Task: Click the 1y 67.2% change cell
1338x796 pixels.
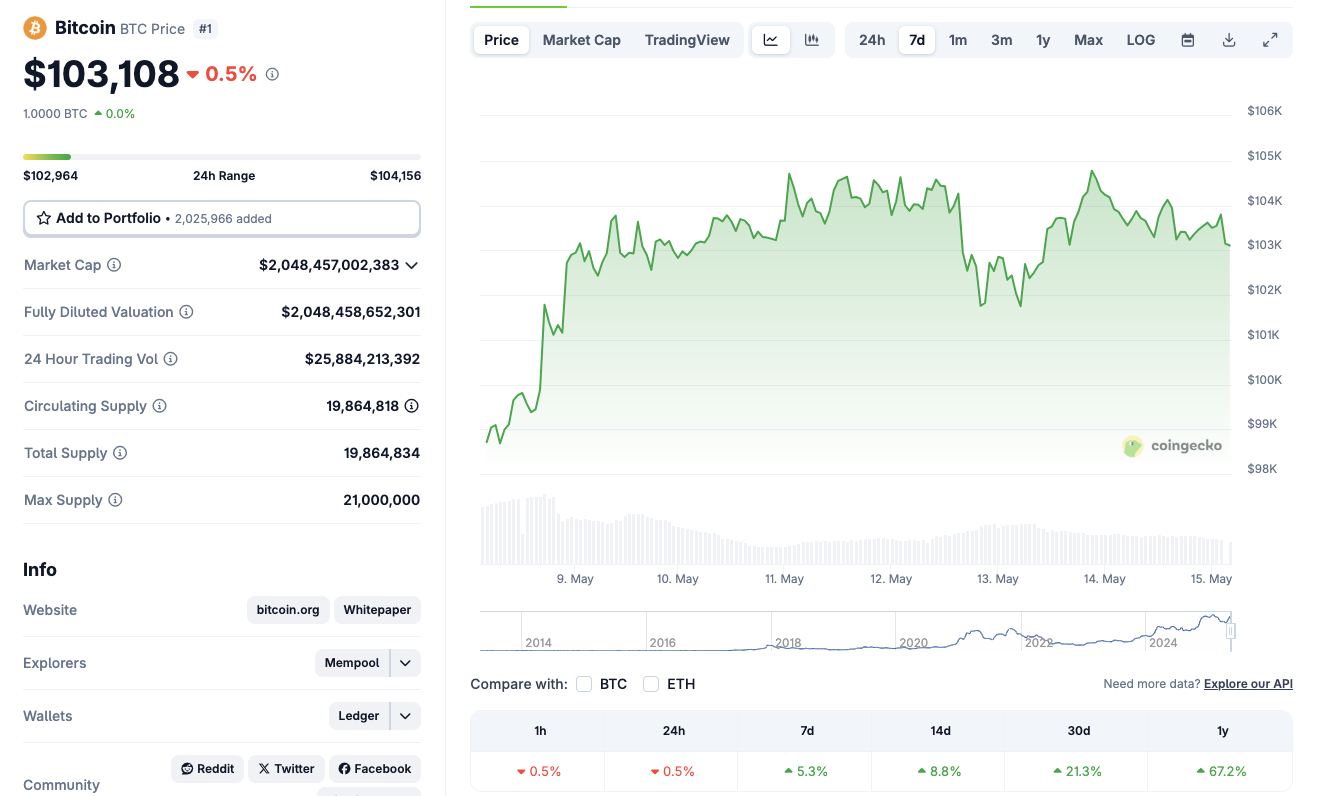Action: point(1222,771)
